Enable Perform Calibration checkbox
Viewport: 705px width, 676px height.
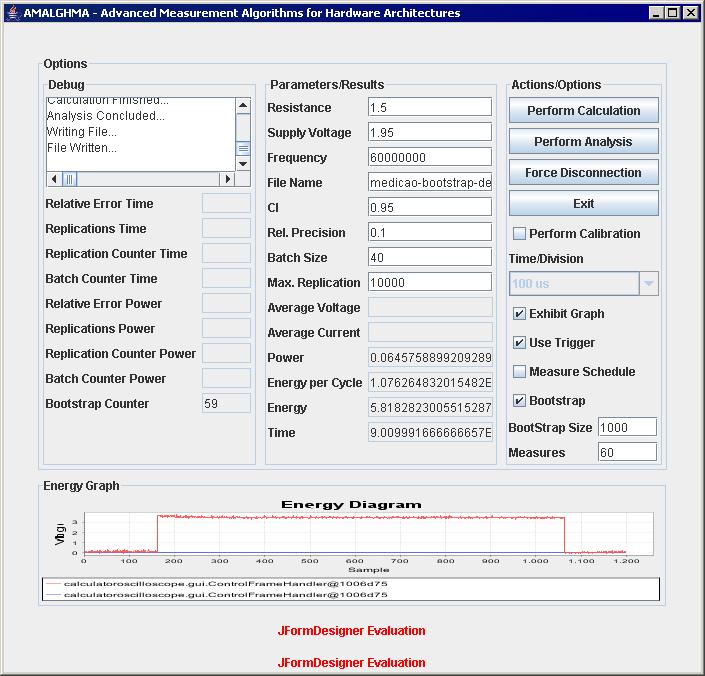[519, 233]
